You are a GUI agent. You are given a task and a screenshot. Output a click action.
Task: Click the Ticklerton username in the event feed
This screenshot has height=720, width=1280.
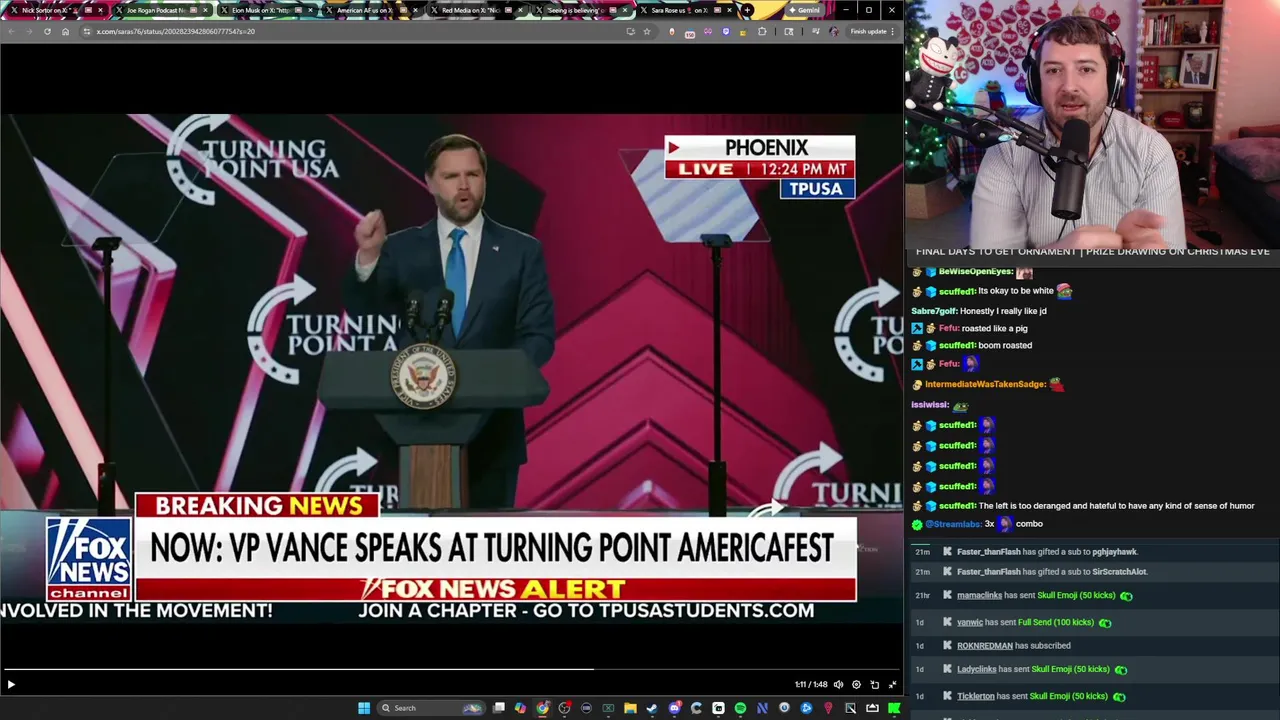point(975,696)
